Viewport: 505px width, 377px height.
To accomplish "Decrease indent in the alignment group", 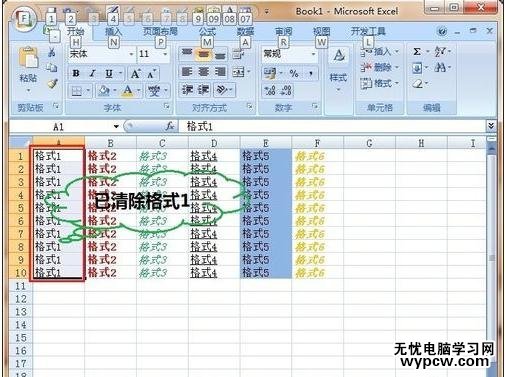I will coord(188,89).
